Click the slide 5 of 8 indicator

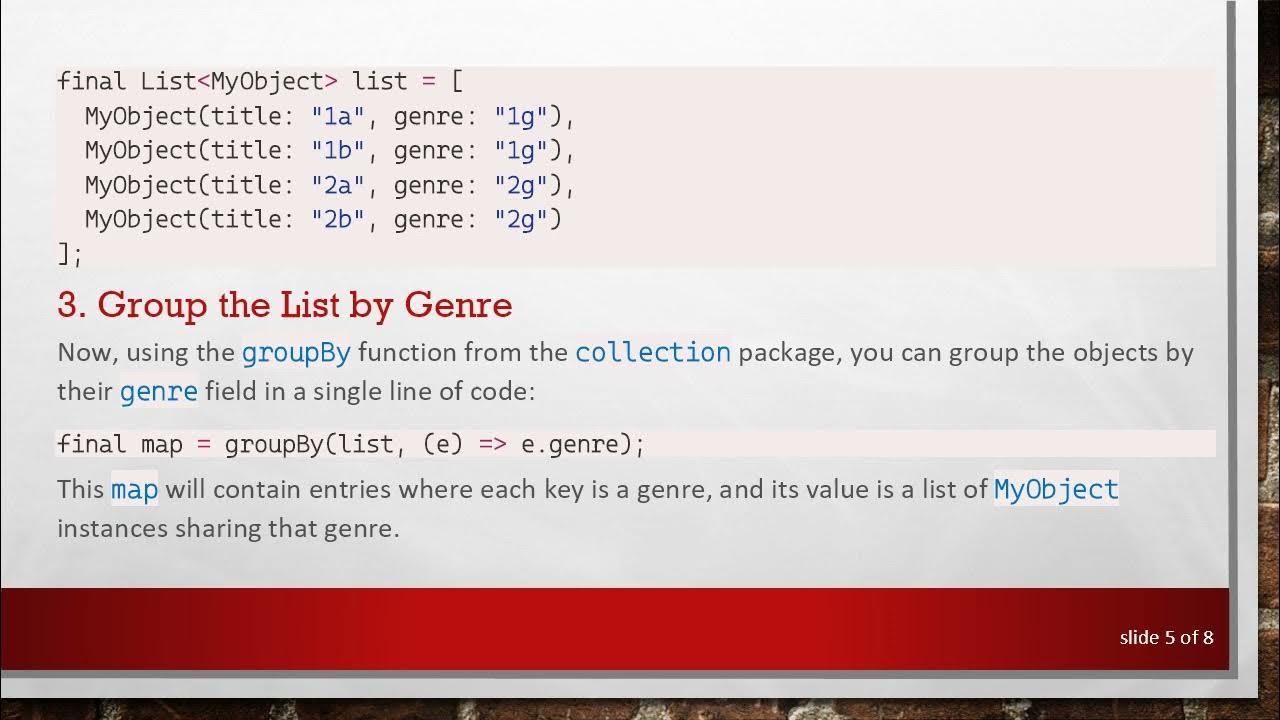(1166, 637)
